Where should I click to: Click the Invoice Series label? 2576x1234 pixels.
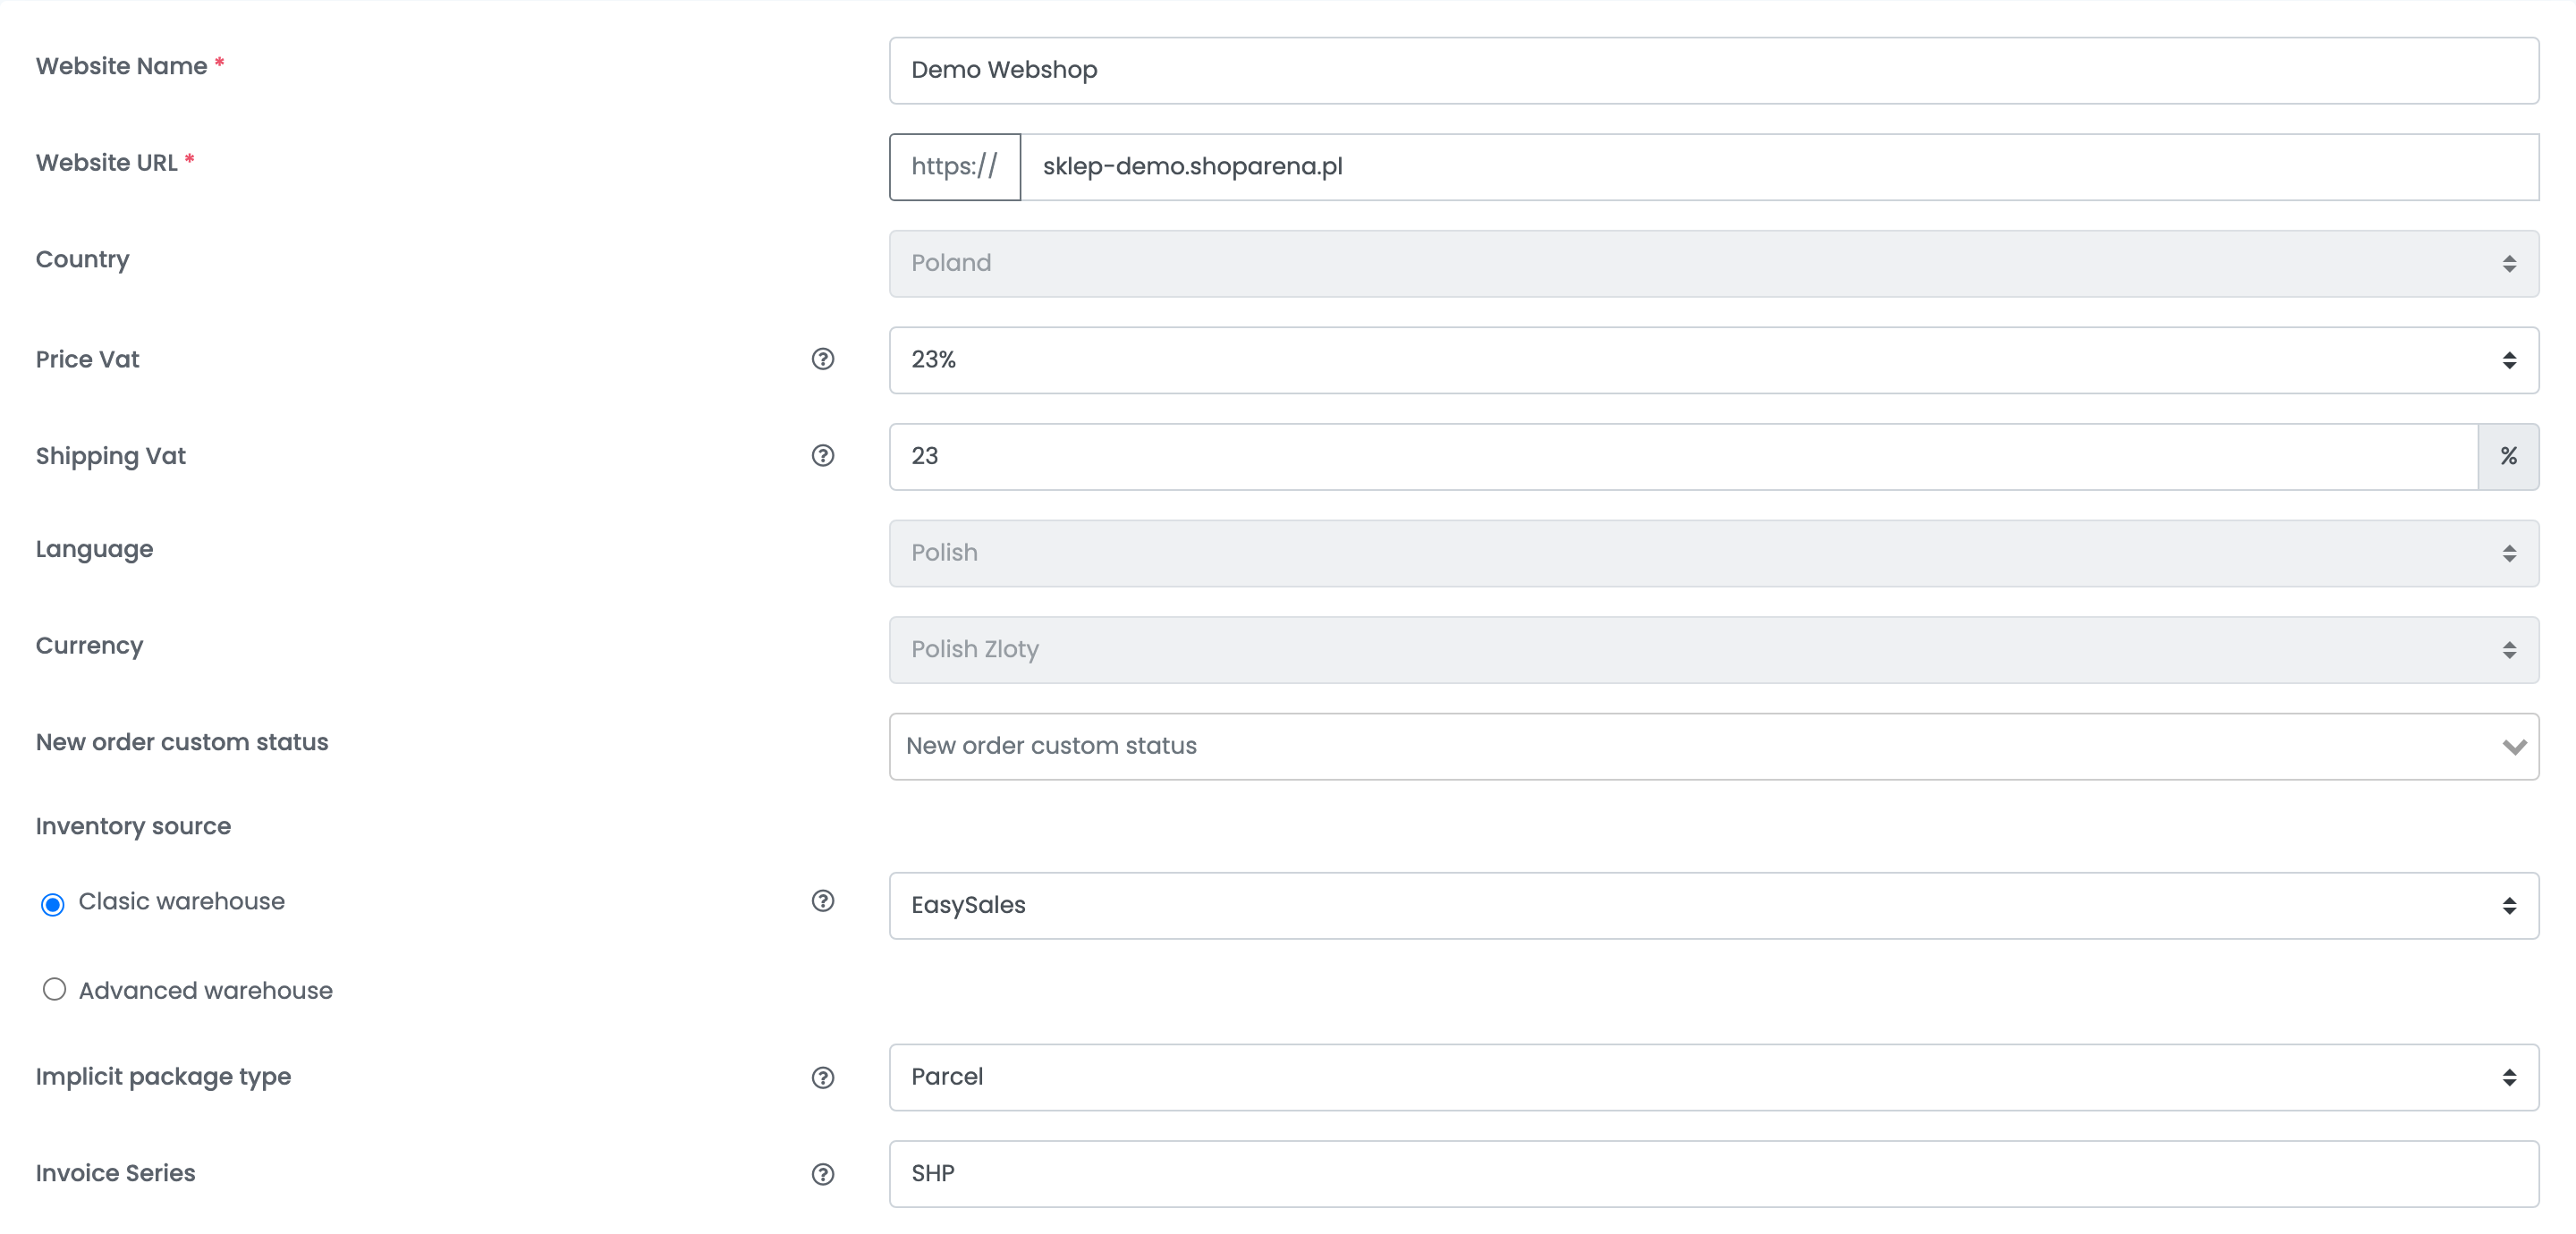pyautogui.click(x=115, y=1173)
